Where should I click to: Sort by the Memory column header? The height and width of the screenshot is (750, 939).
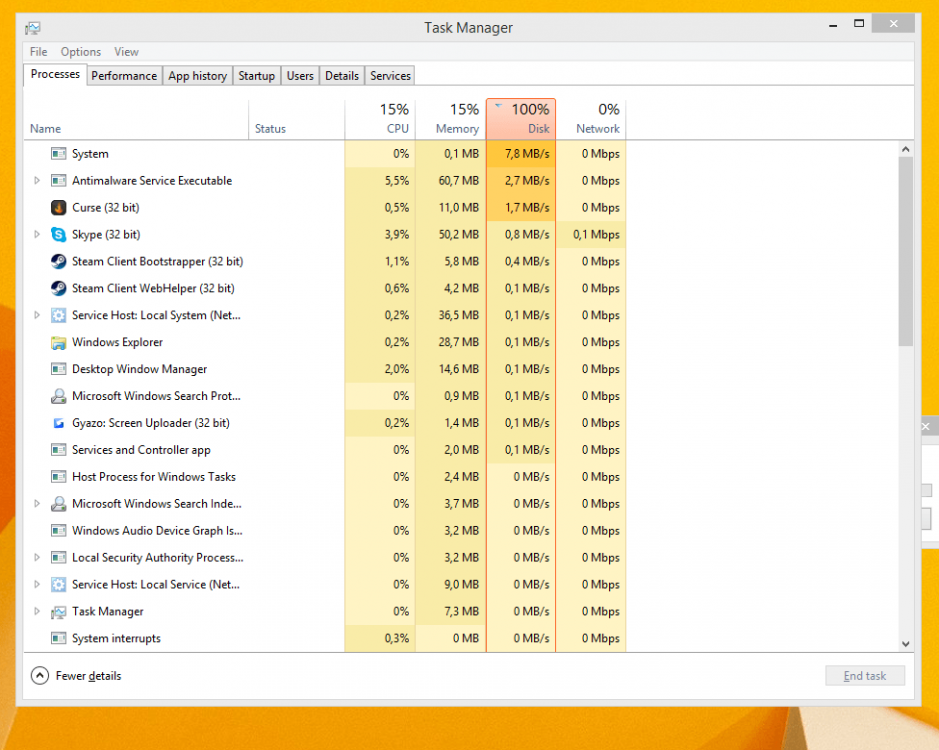[x=451, y=119]
